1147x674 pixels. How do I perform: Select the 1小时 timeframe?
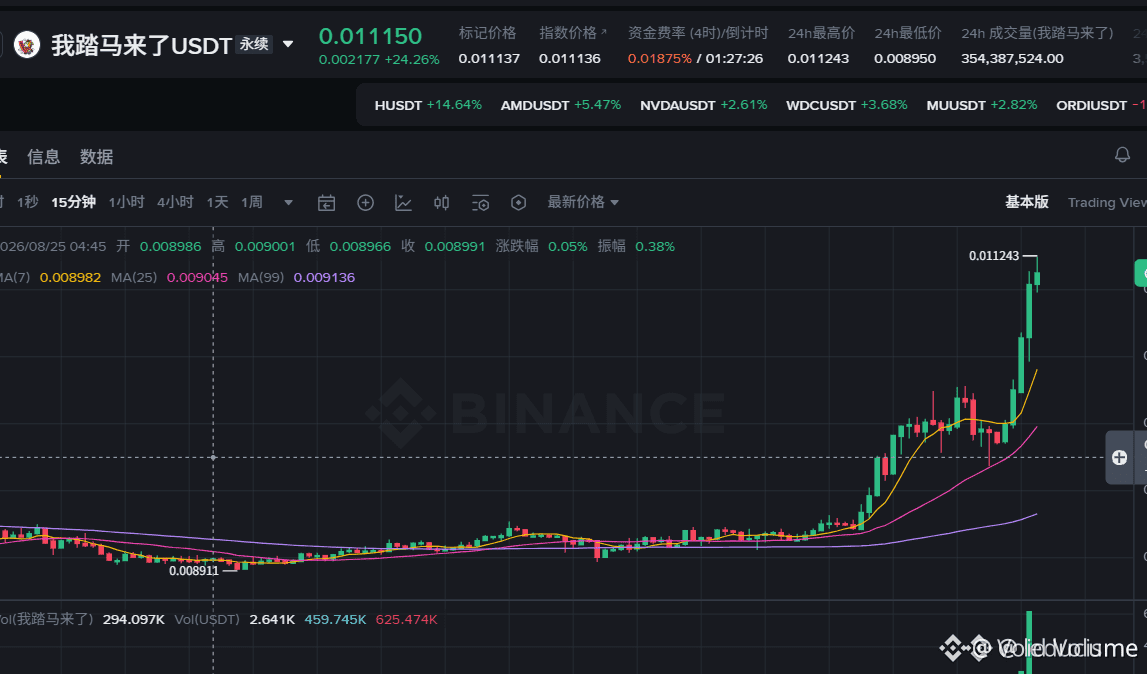tap(126, 202)
